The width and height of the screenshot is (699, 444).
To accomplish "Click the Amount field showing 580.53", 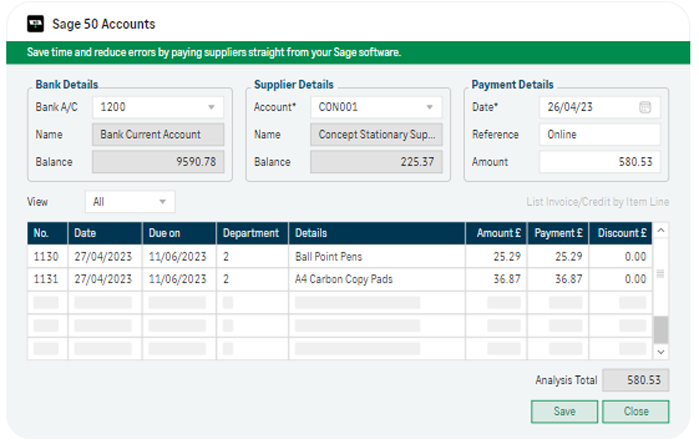I will point(600,162).
